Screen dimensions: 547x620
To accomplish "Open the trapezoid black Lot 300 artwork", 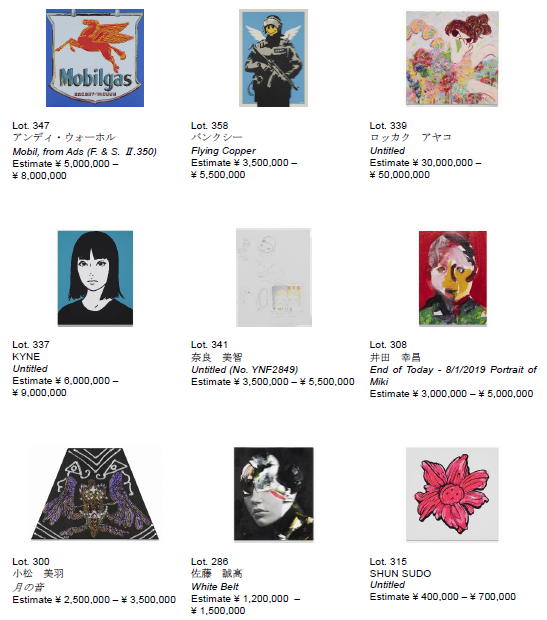I will 95,494.
